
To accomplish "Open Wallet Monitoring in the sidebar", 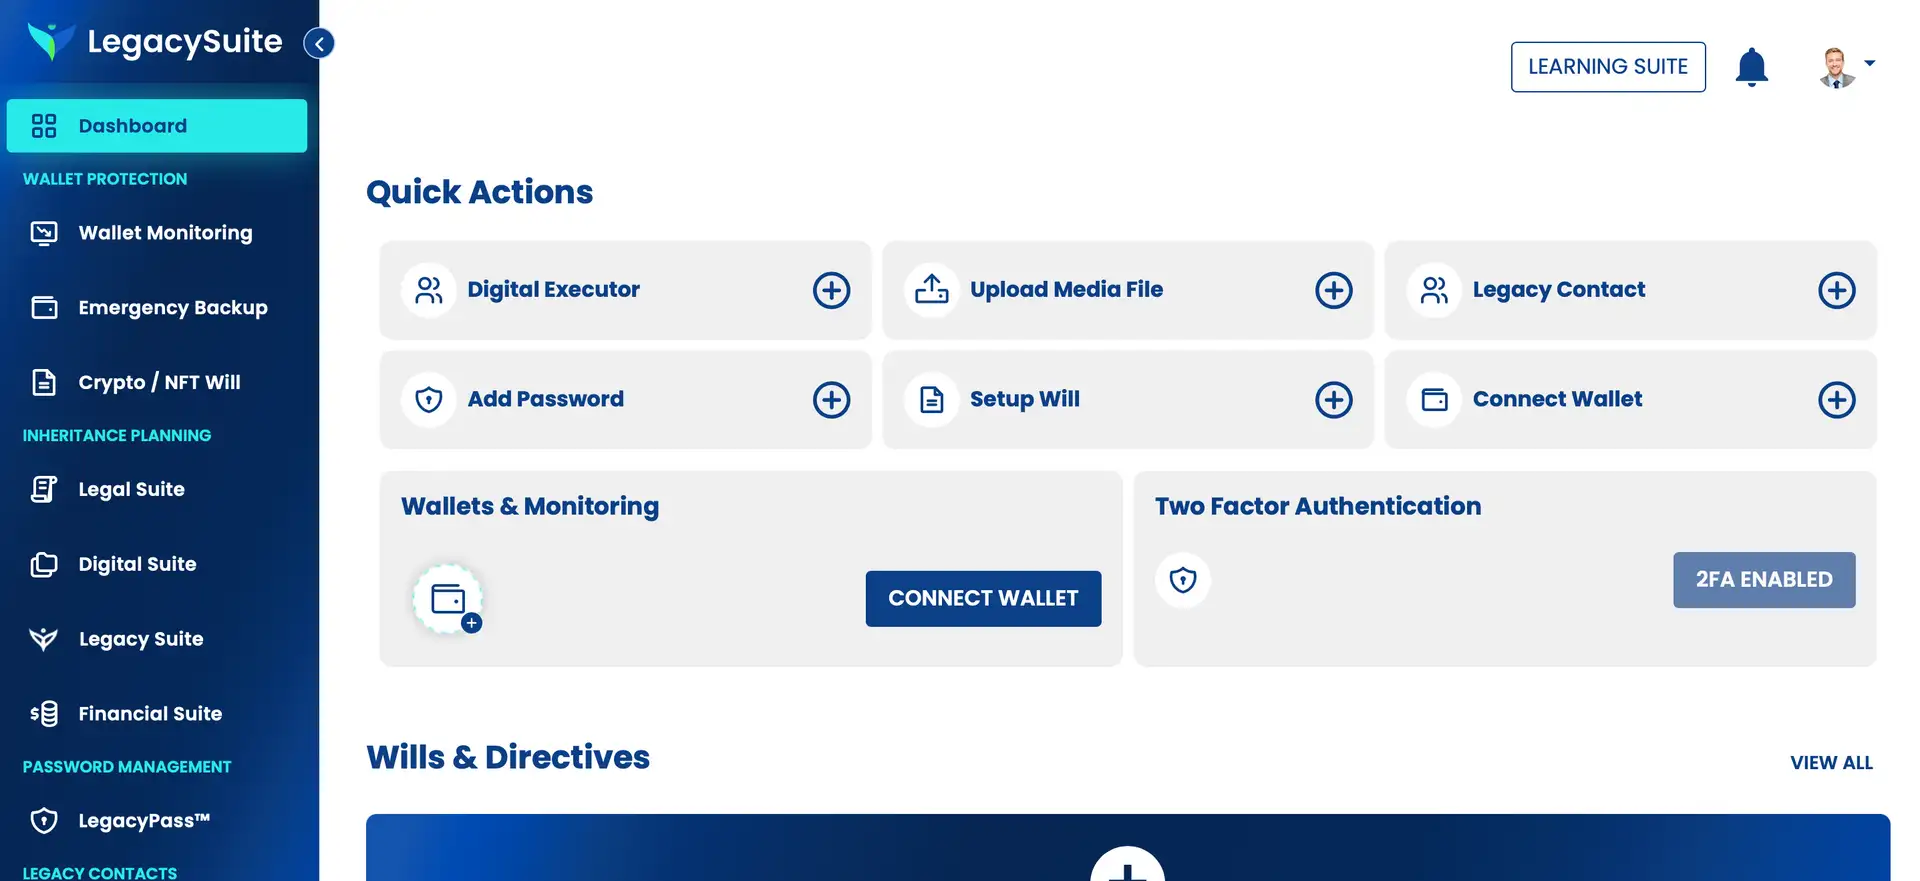I will tap(165, 233).
